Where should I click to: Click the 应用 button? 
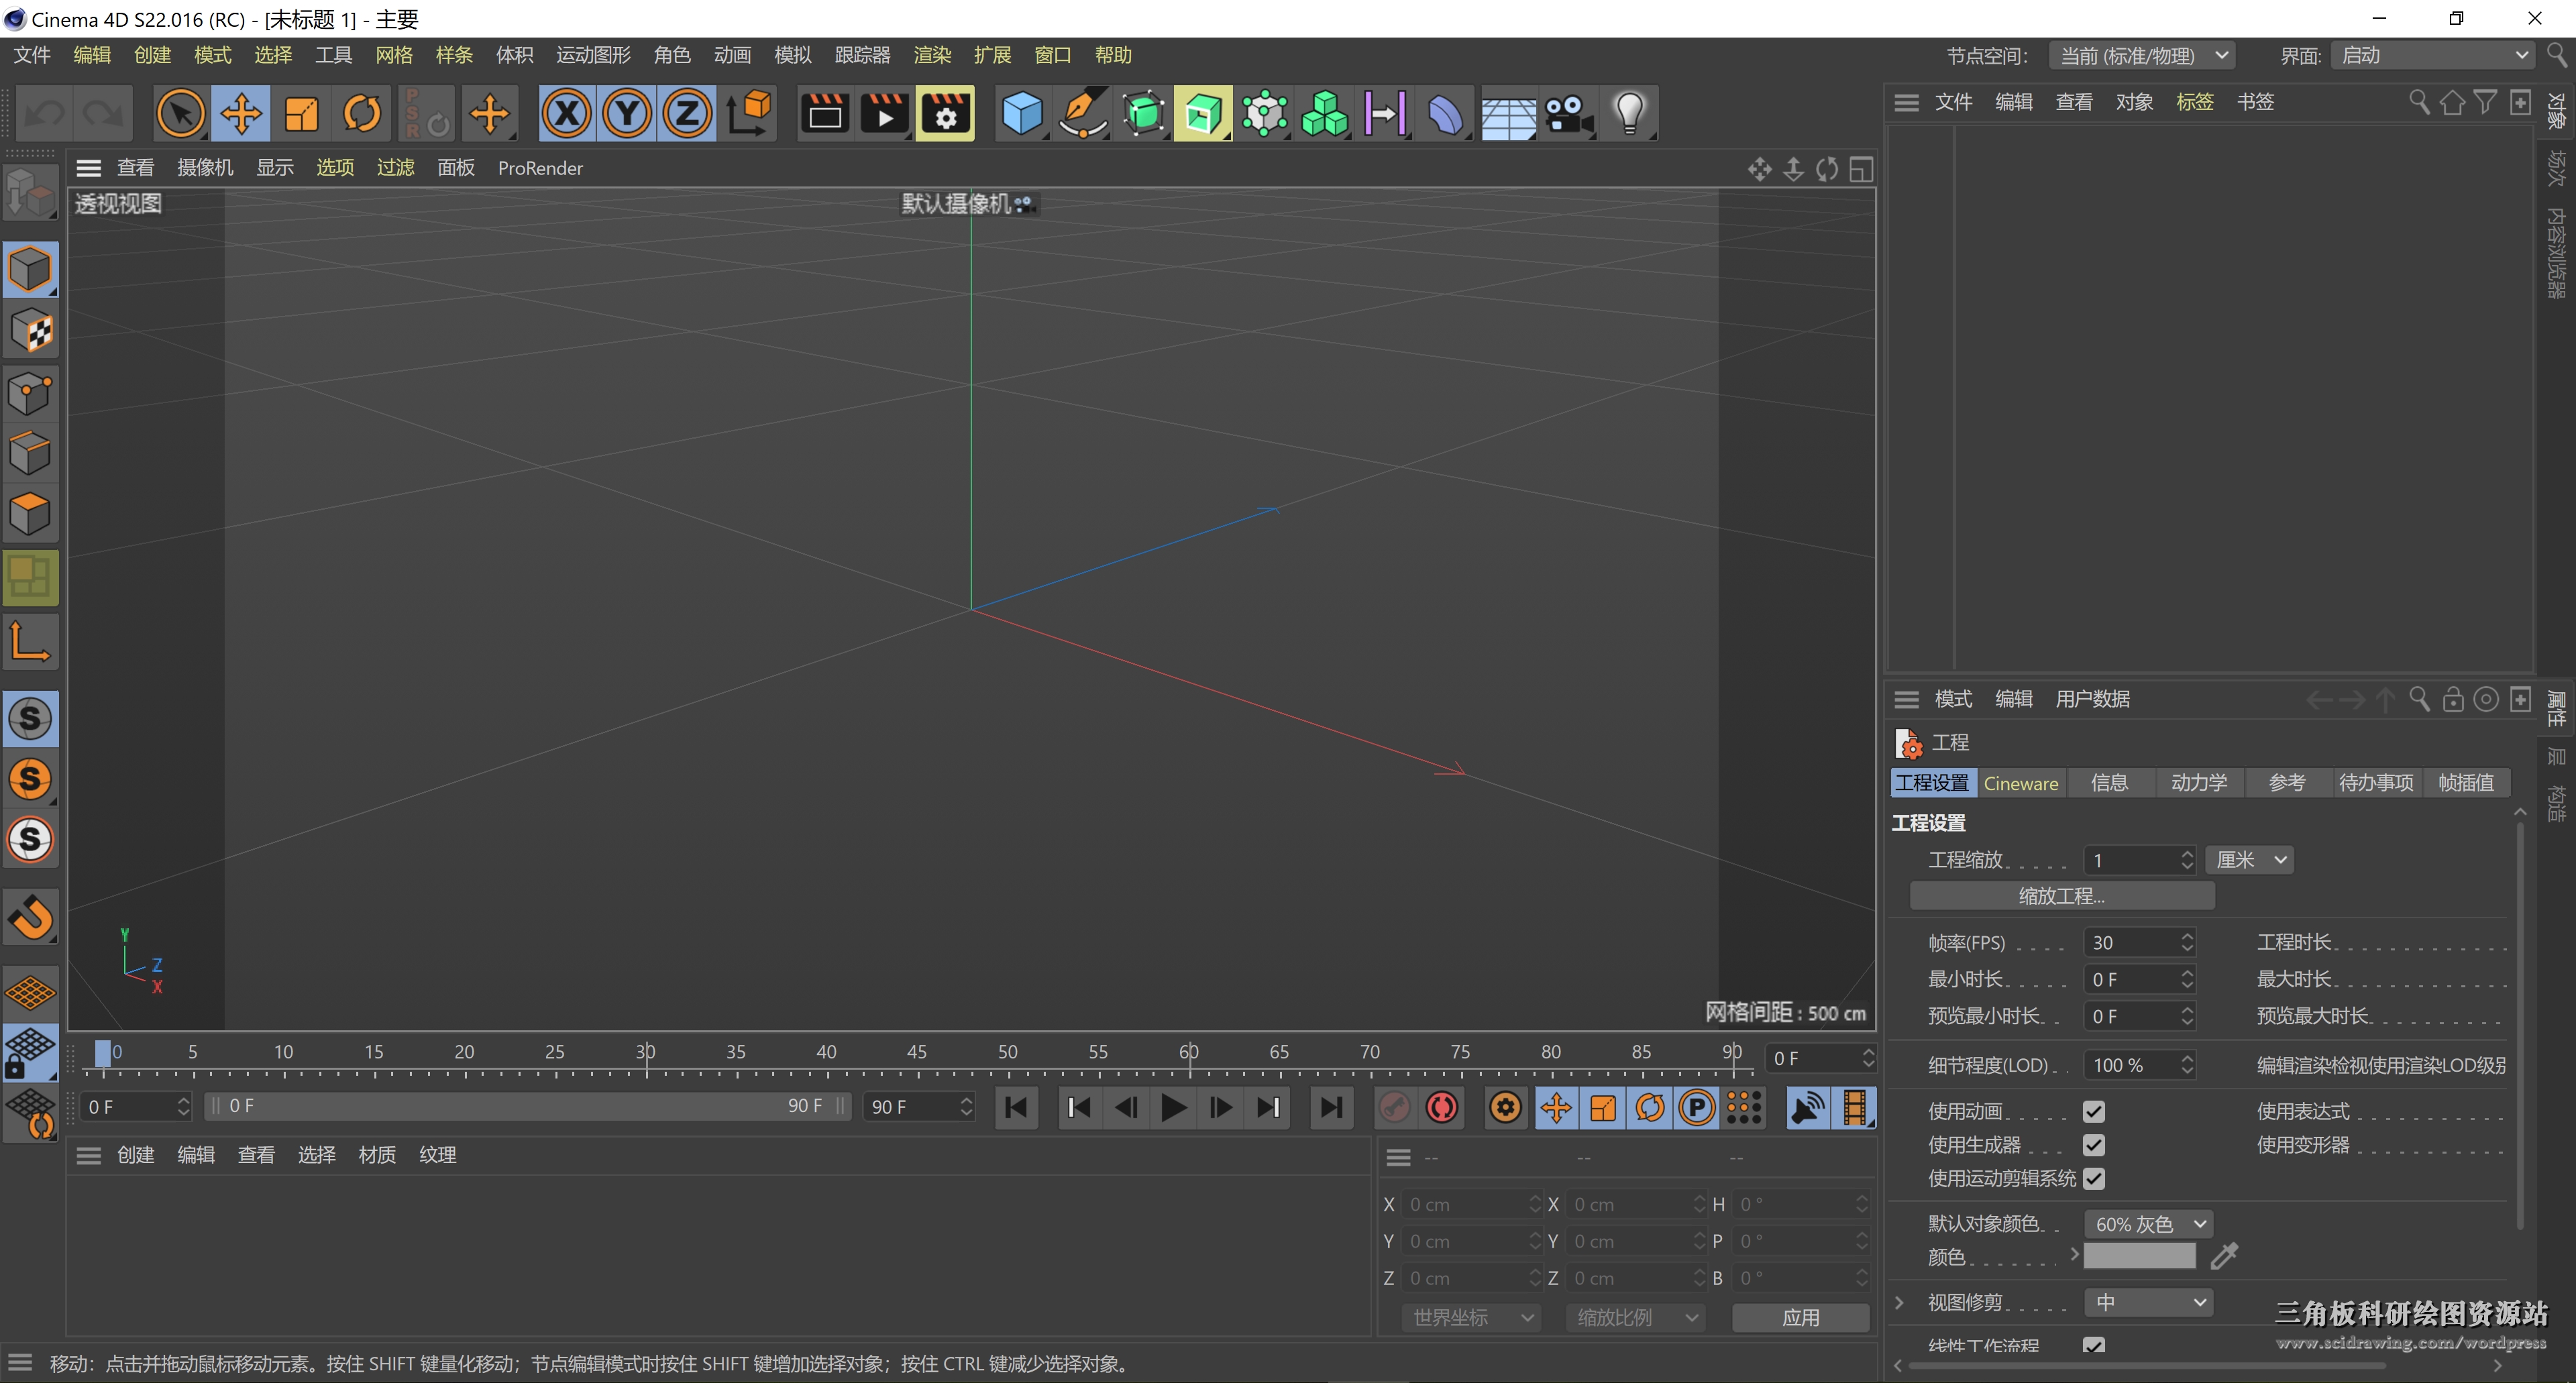point(1800,1317)
